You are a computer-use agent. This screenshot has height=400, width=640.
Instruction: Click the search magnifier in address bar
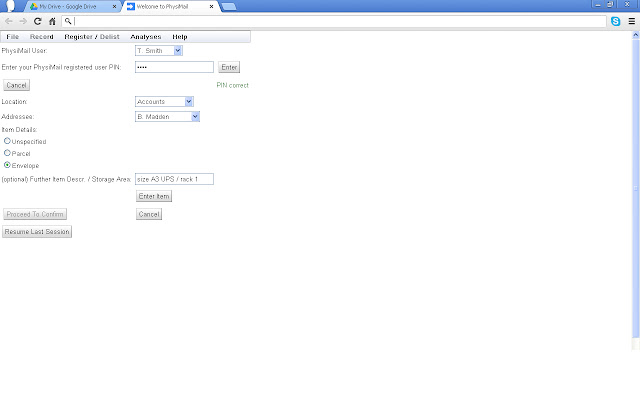[x=68, y=21]
